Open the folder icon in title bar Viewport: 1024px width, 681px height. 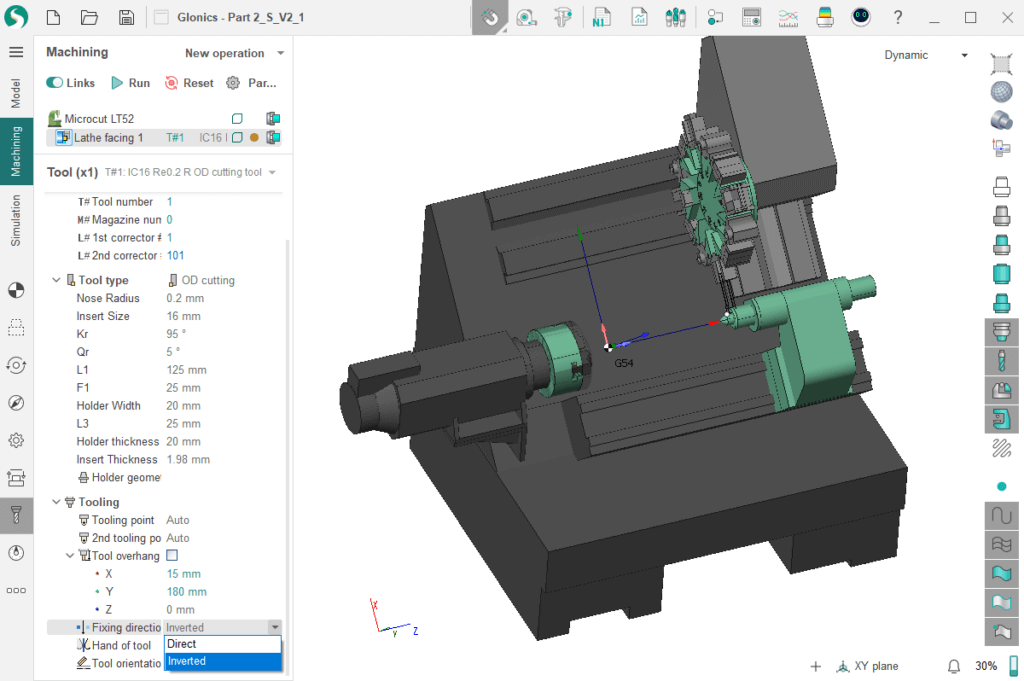(x=89, y=17)
